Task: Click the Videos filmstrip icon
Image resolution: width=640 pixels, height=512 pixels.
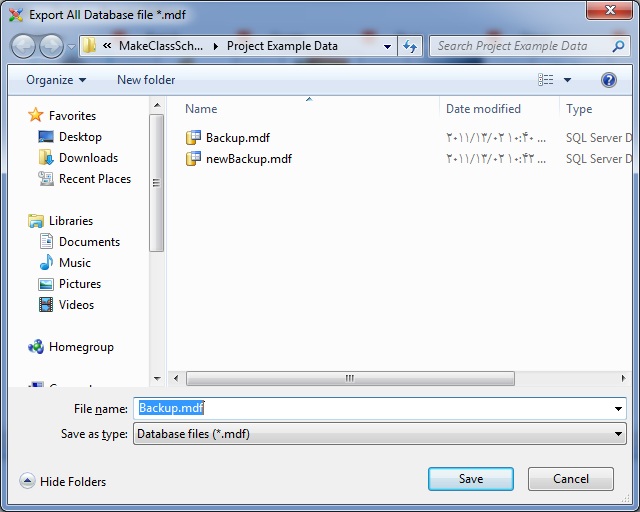Action: [x=46, y=305]
